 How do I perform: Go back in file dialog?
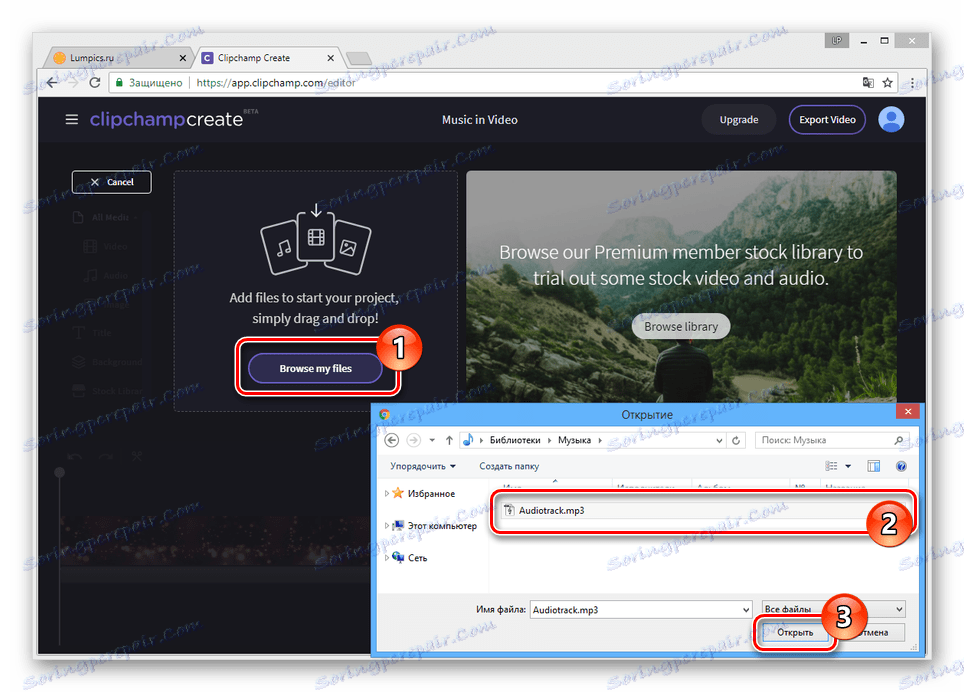(x=392, y=440)
